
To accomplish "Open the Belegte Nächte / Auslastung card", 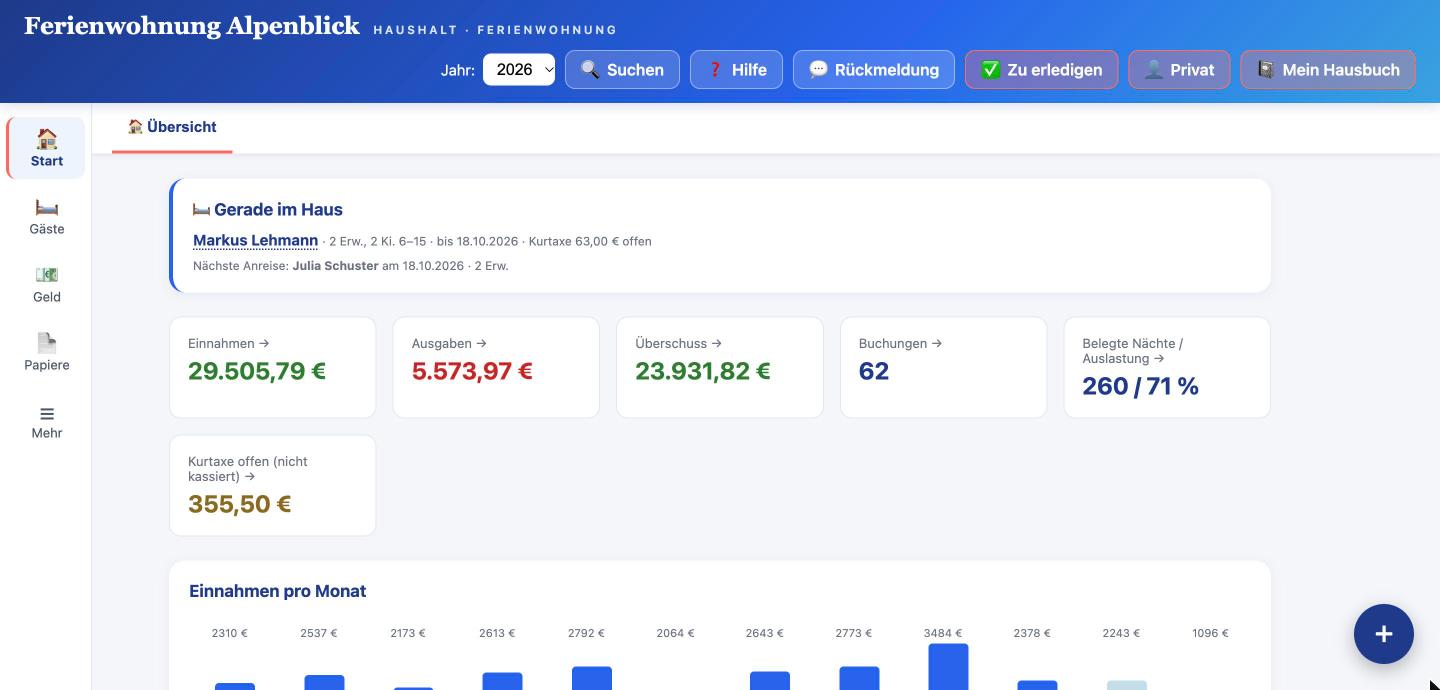I will coord(1167,367).
